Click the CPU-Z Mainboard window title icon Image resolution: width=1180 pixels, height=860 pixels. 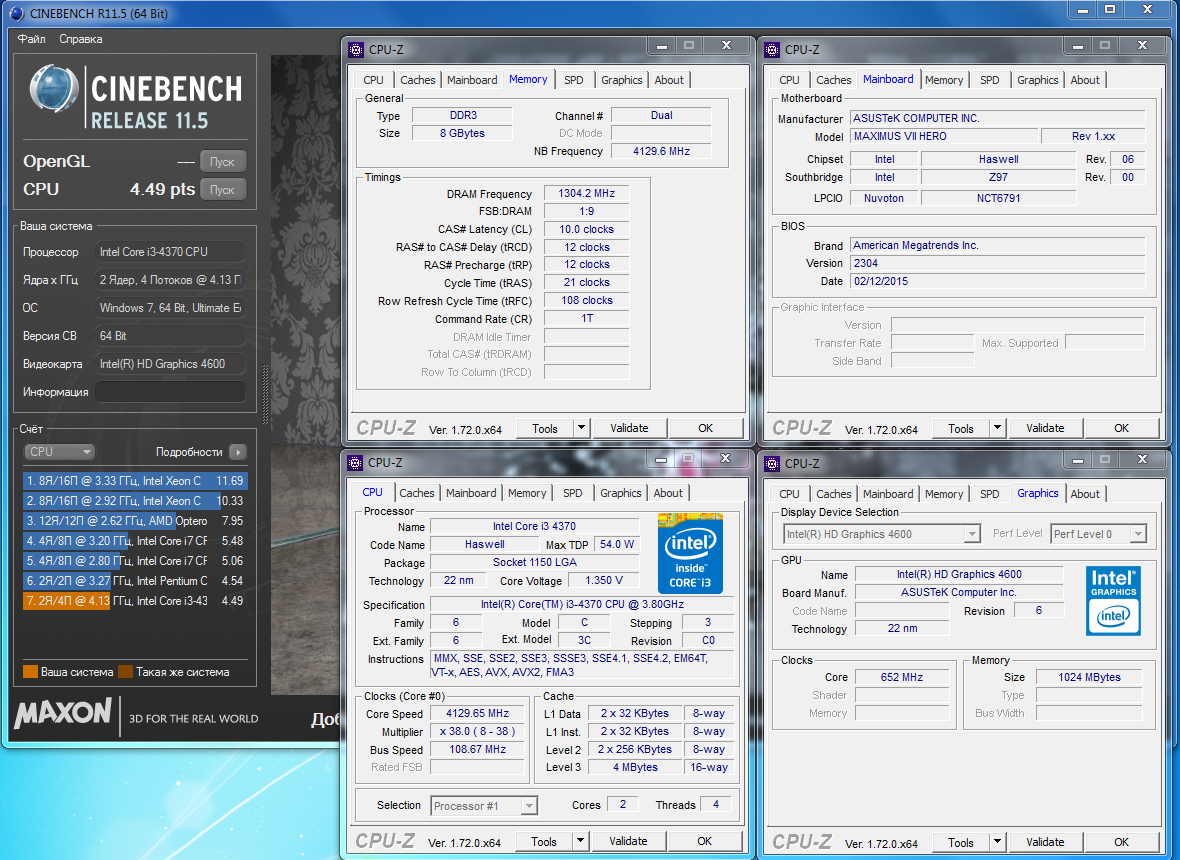pos(772,50)
